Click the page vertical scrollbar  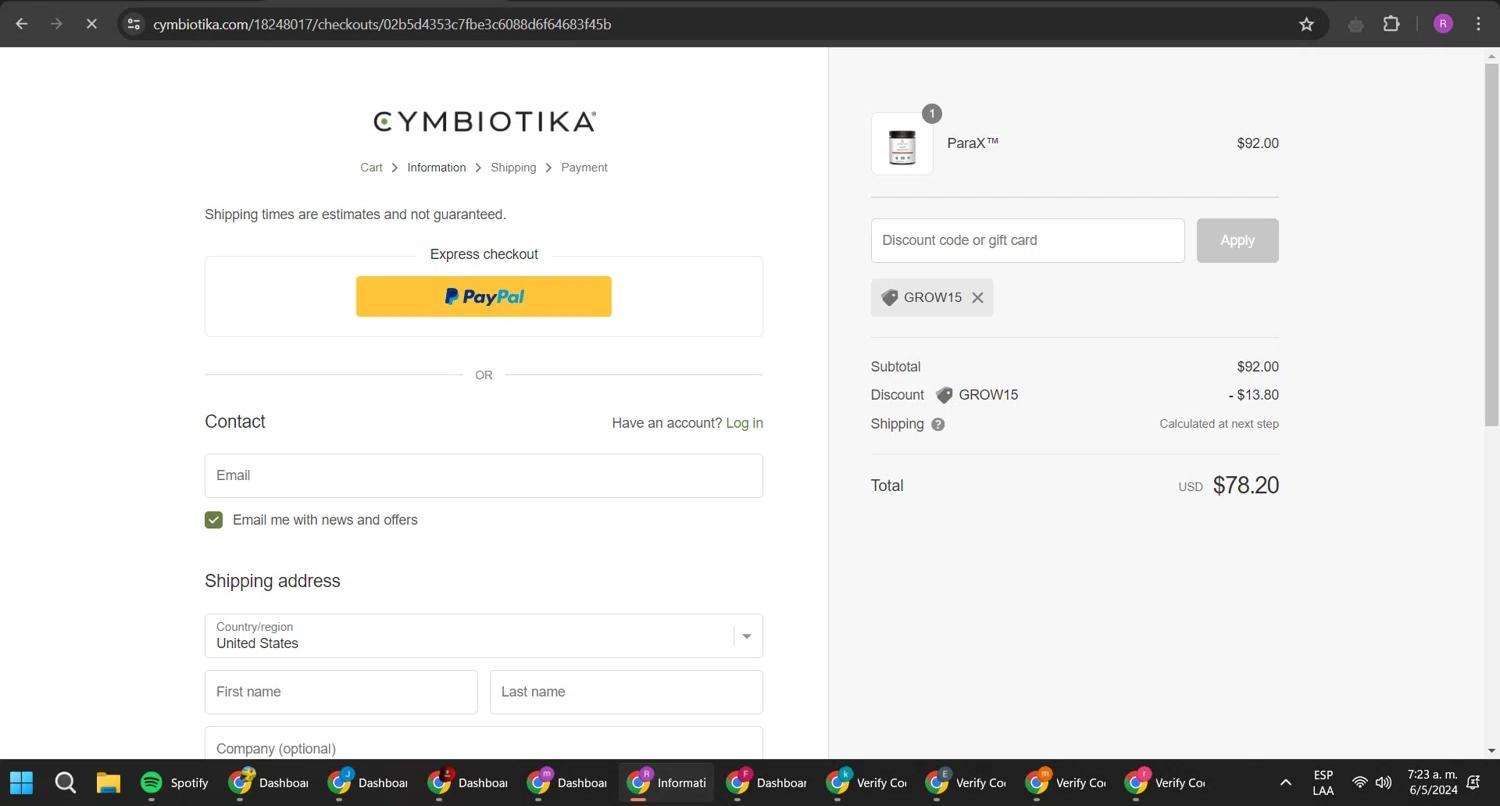click(1491, 245)
